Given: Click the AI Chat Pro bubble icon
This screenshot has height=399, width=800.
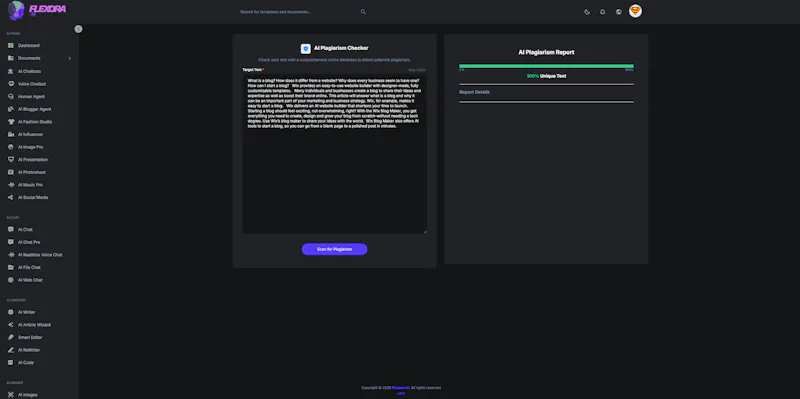Looking at the screenshot, I should (11, 242).
